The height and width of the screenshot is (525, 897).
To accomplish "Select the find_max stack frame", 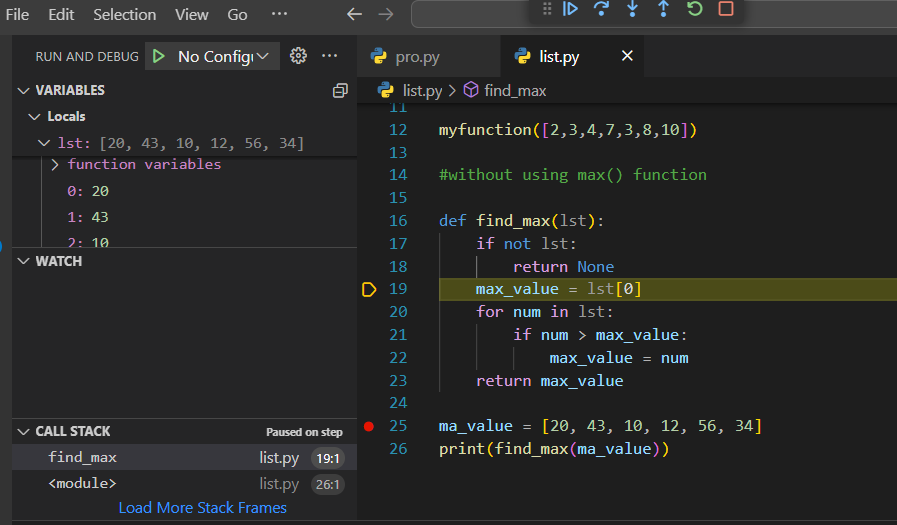I will (83, 457).
